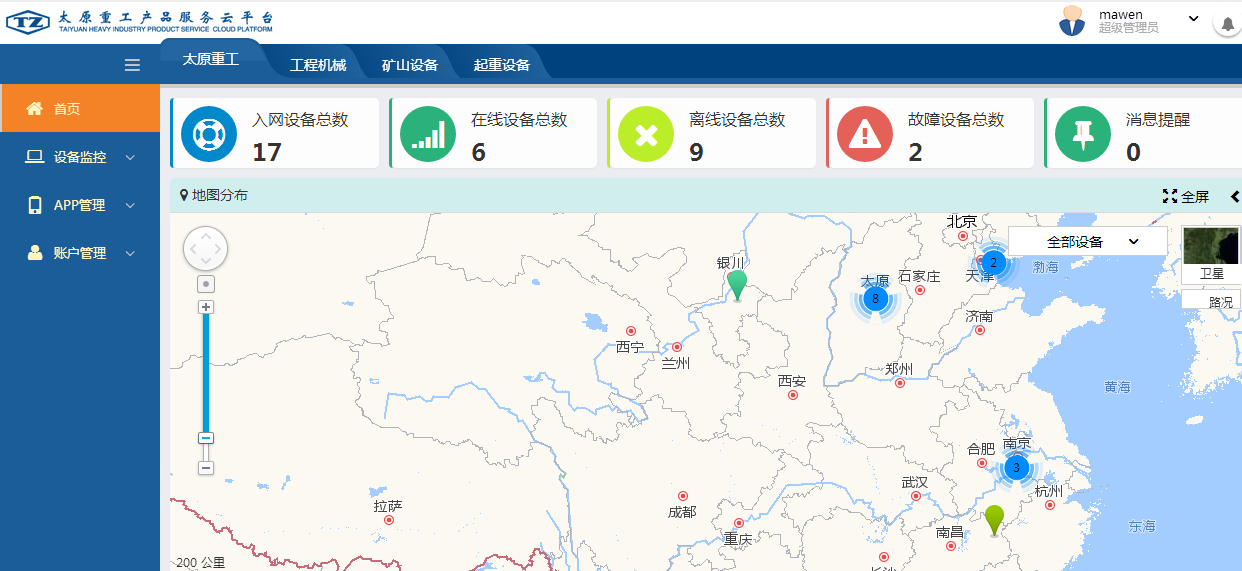Click the mawen user avatar icon
1242x571 pixels.
tap(1072, 21)
